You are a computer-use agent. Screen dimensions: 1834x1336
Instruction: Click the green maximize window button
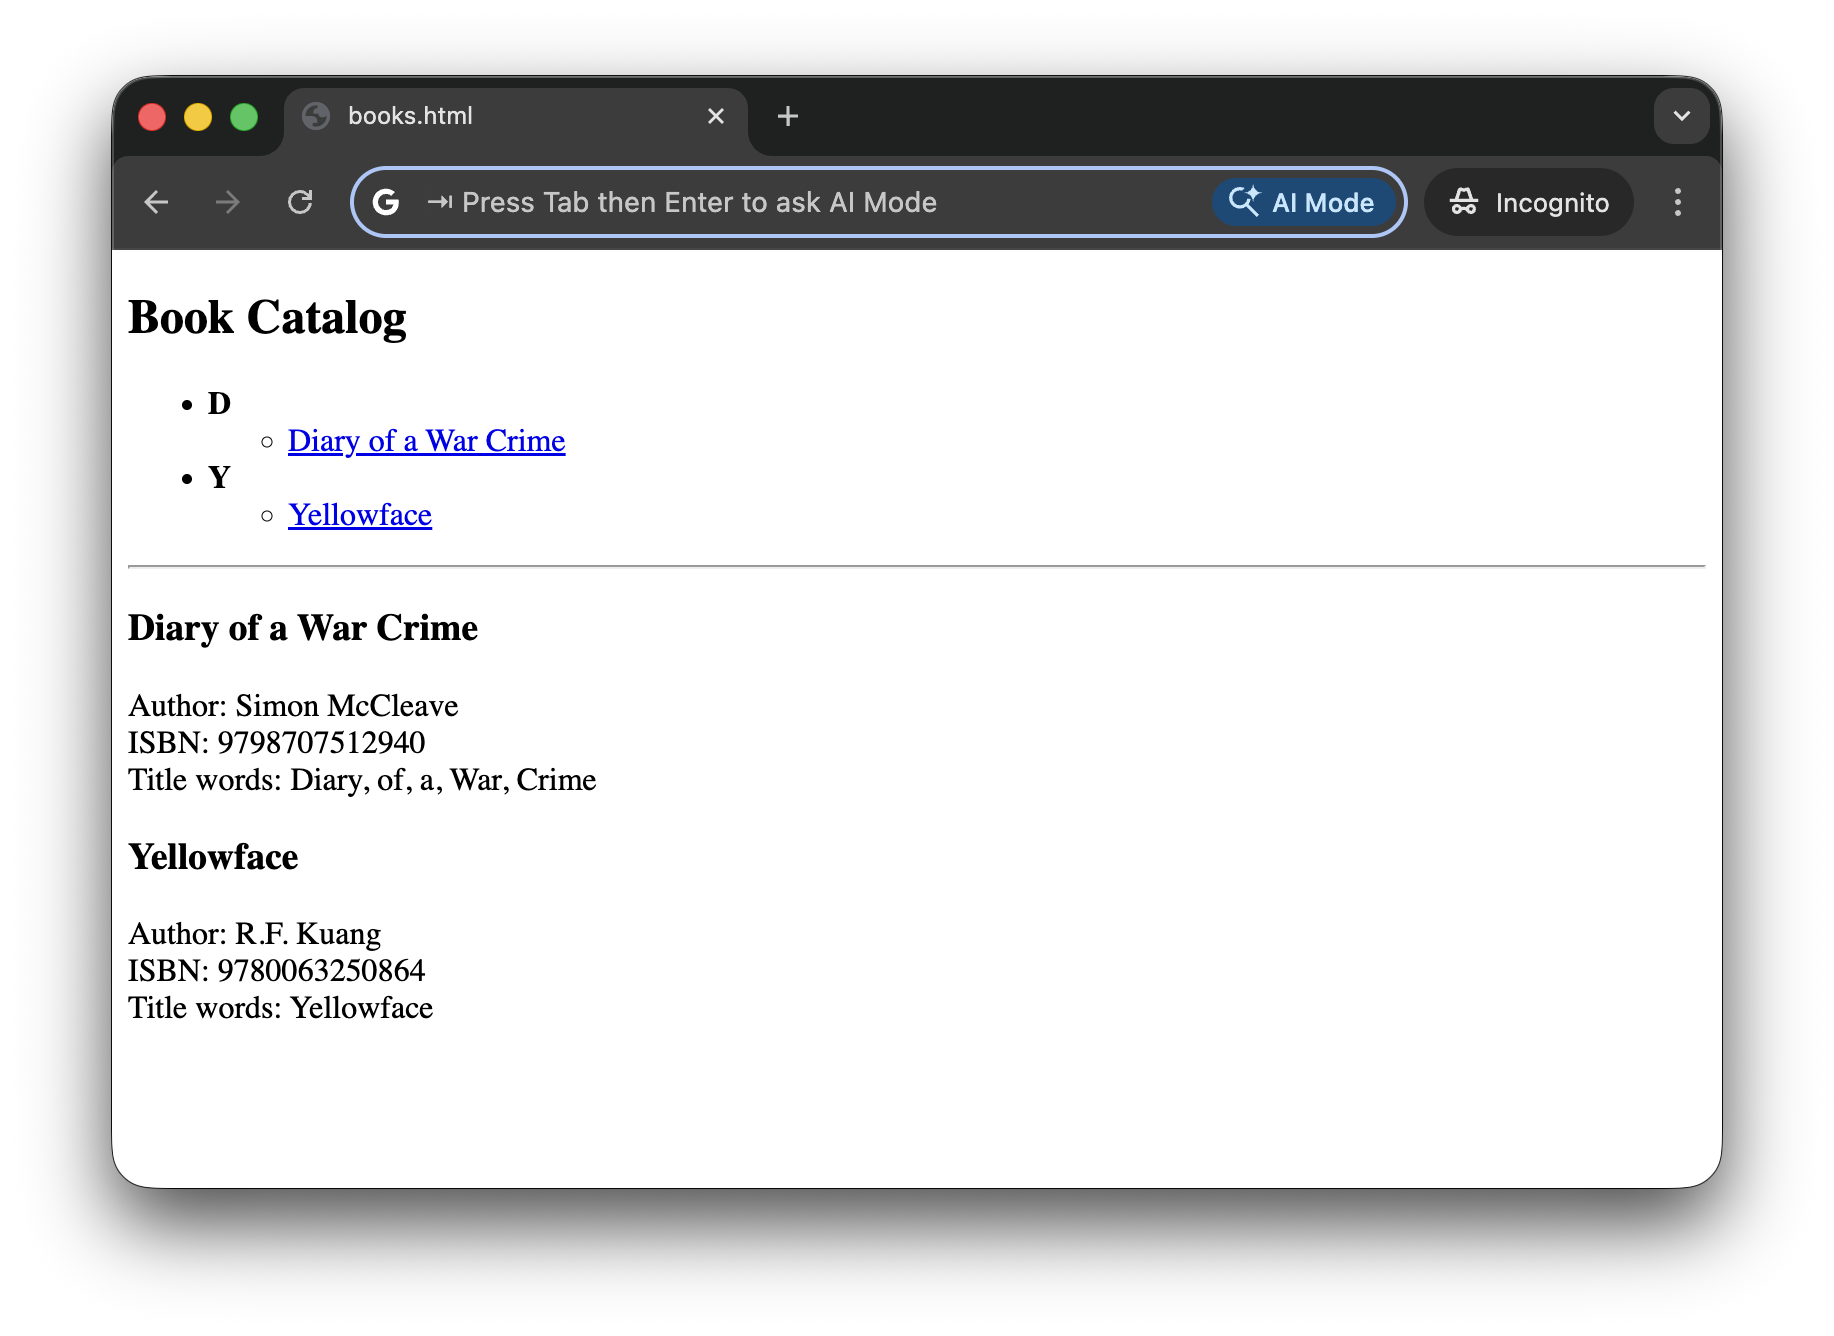244,117
